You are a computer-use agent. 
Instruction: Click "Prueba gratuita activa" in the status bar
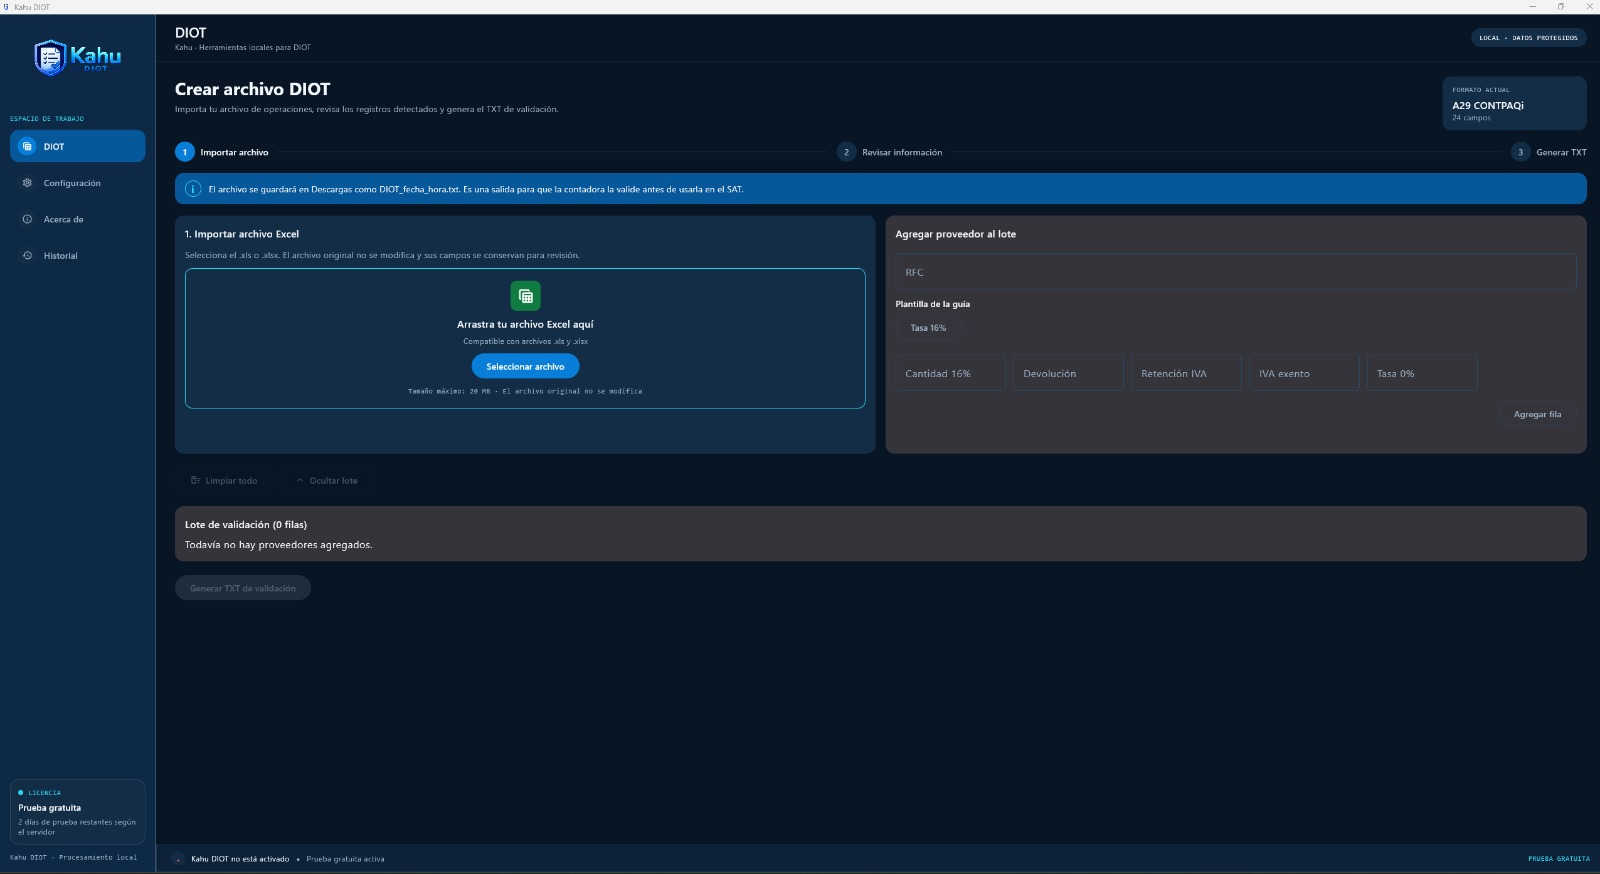[345, 859]
